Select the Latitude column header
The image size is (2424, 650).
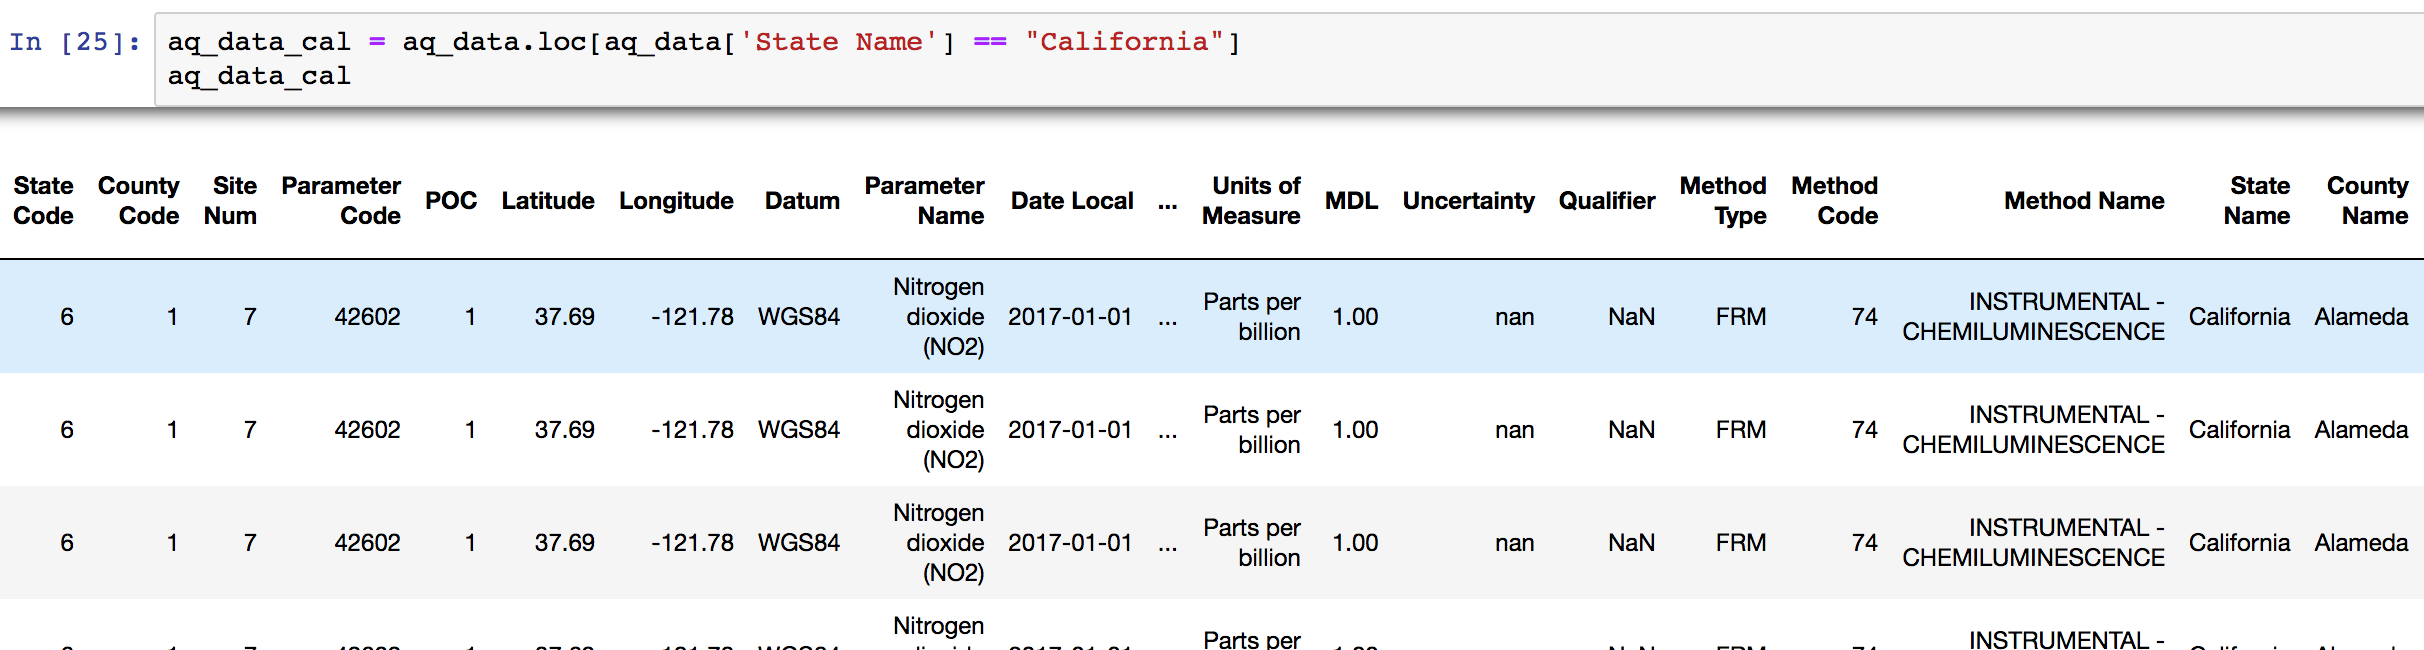(548, 201)
